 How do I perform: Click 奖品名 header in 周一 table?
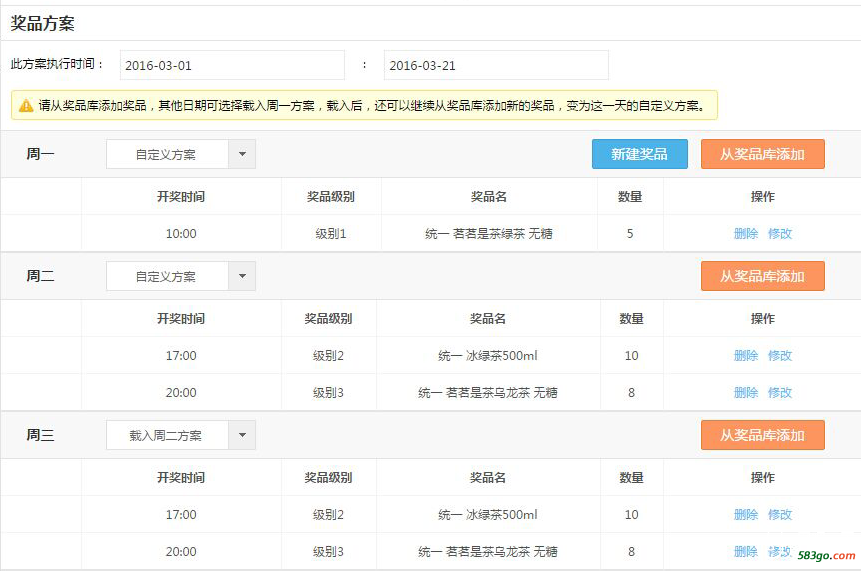pos(489,197)
